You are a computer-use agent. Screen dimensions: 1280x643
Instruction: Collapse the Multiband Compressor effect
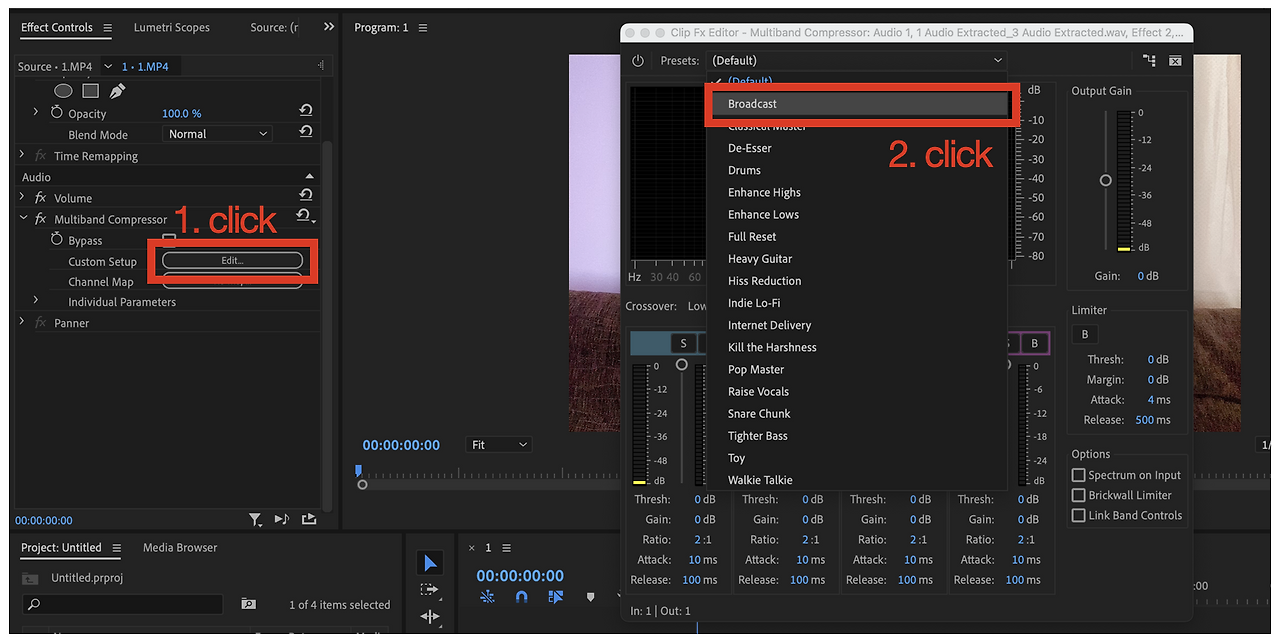coord(23,219)
